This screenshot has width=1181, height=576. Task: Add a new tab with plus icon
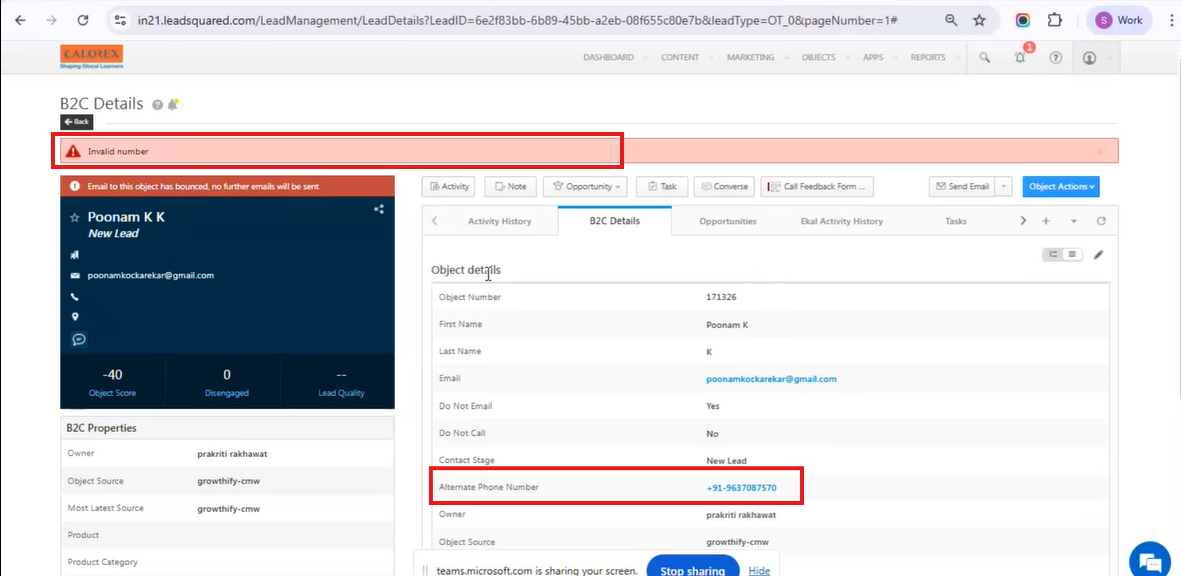click(x=1046, y=221)
